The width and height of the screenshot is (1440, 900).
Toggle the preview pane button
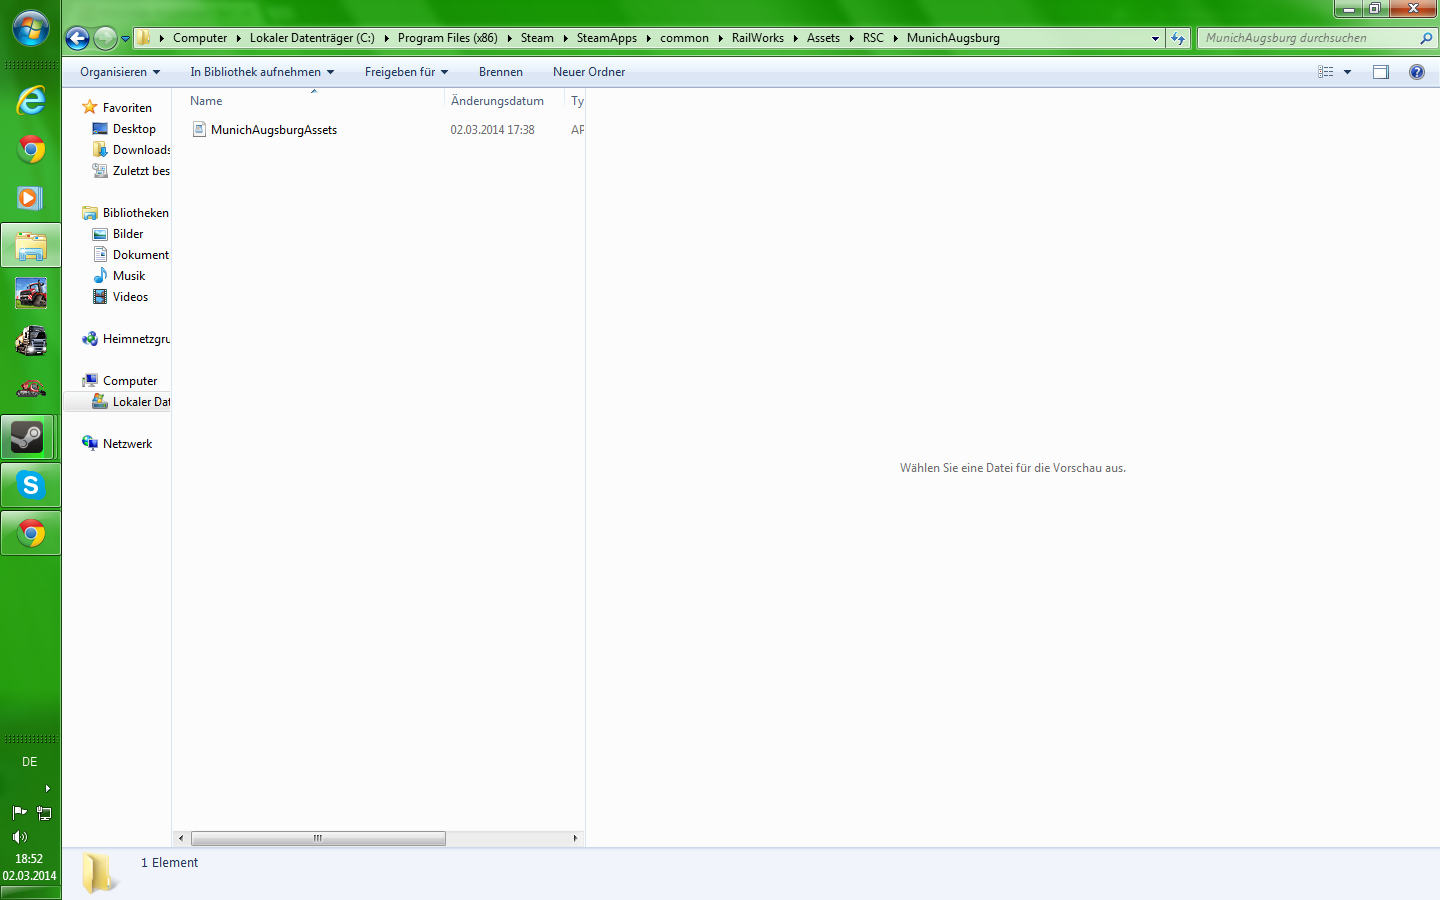[x=1381, y=72]
